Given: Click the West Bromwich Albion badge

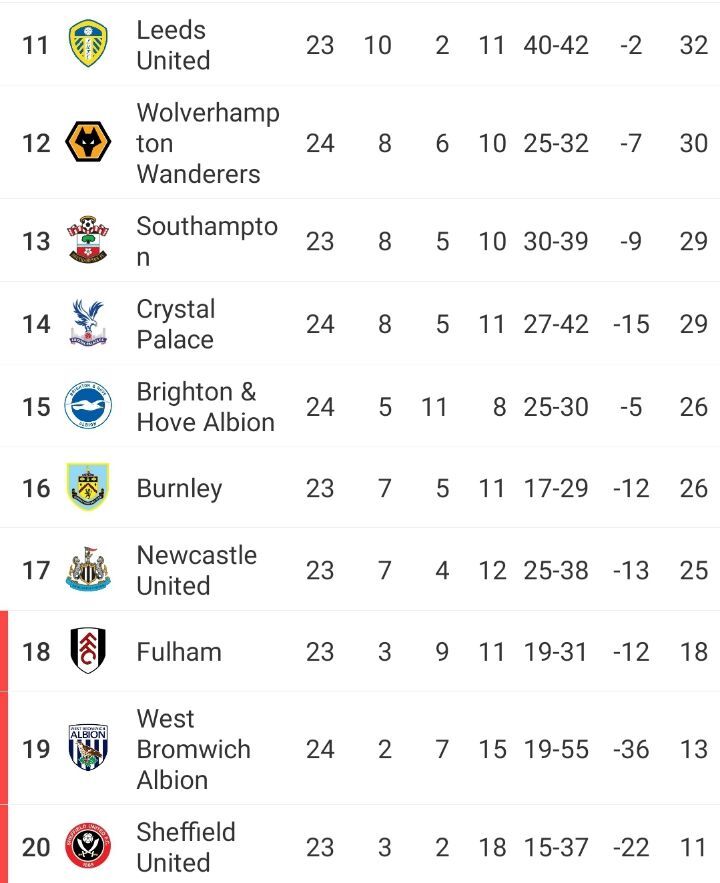Looking at the screenshot, I should [x=88, y=748].
